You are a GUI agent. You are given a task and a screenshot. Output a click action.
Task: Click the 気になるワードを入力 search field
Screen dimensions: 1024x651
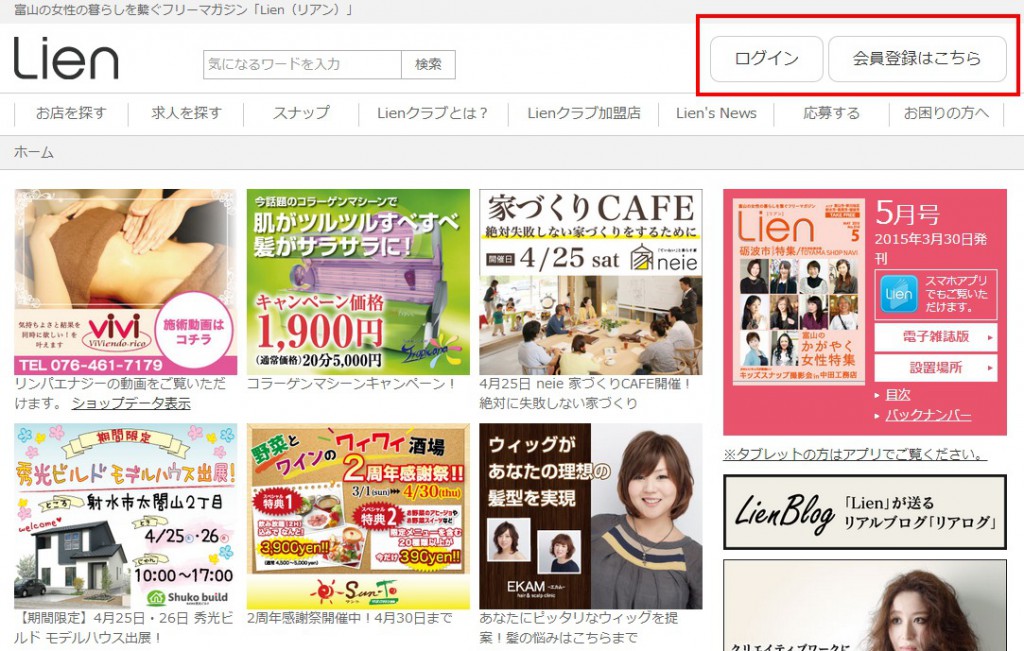click(302, 65)
